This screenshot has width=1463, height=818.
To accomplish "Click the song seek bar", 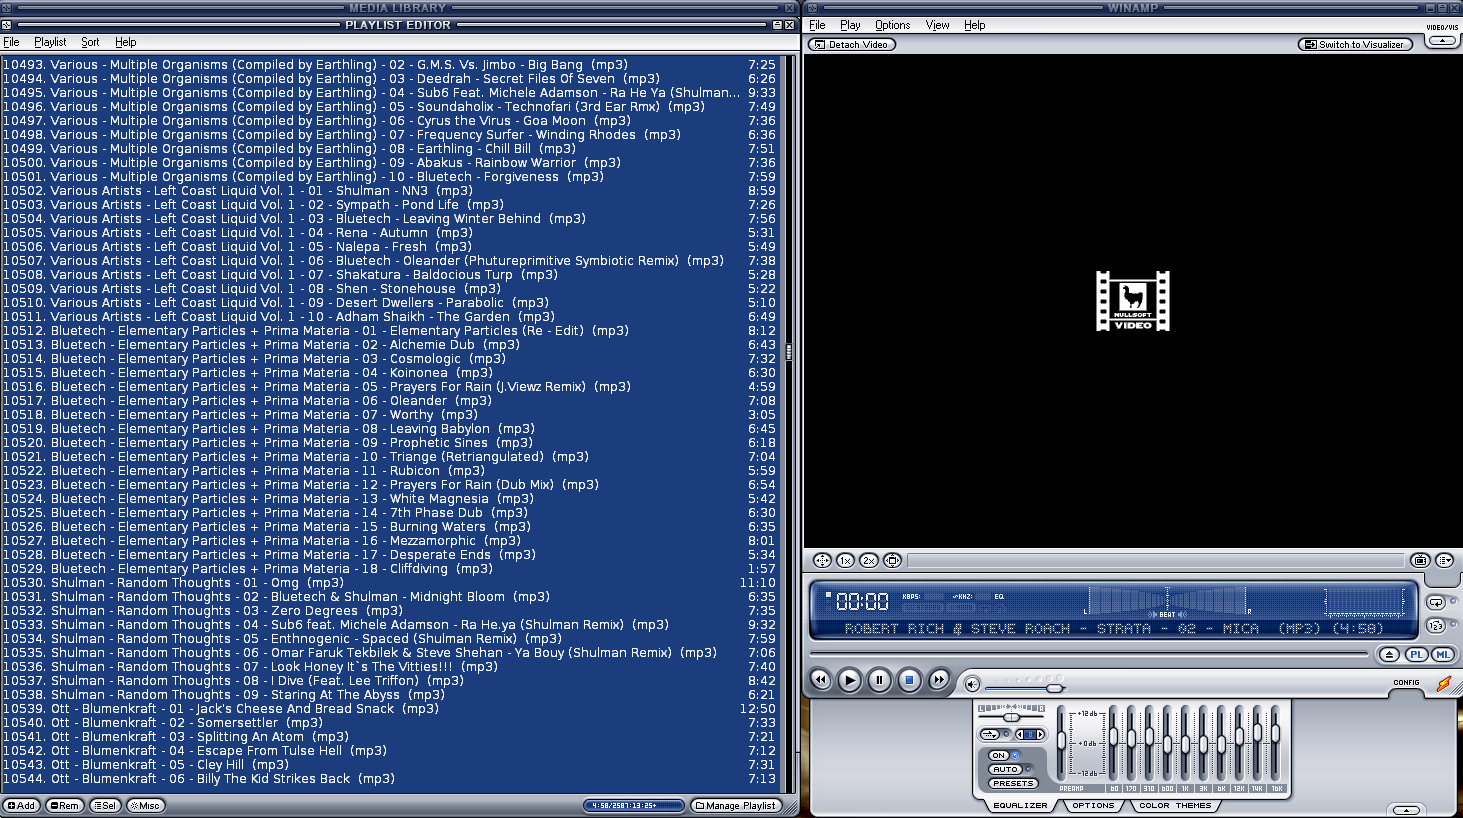I will tap(1088, 654).
